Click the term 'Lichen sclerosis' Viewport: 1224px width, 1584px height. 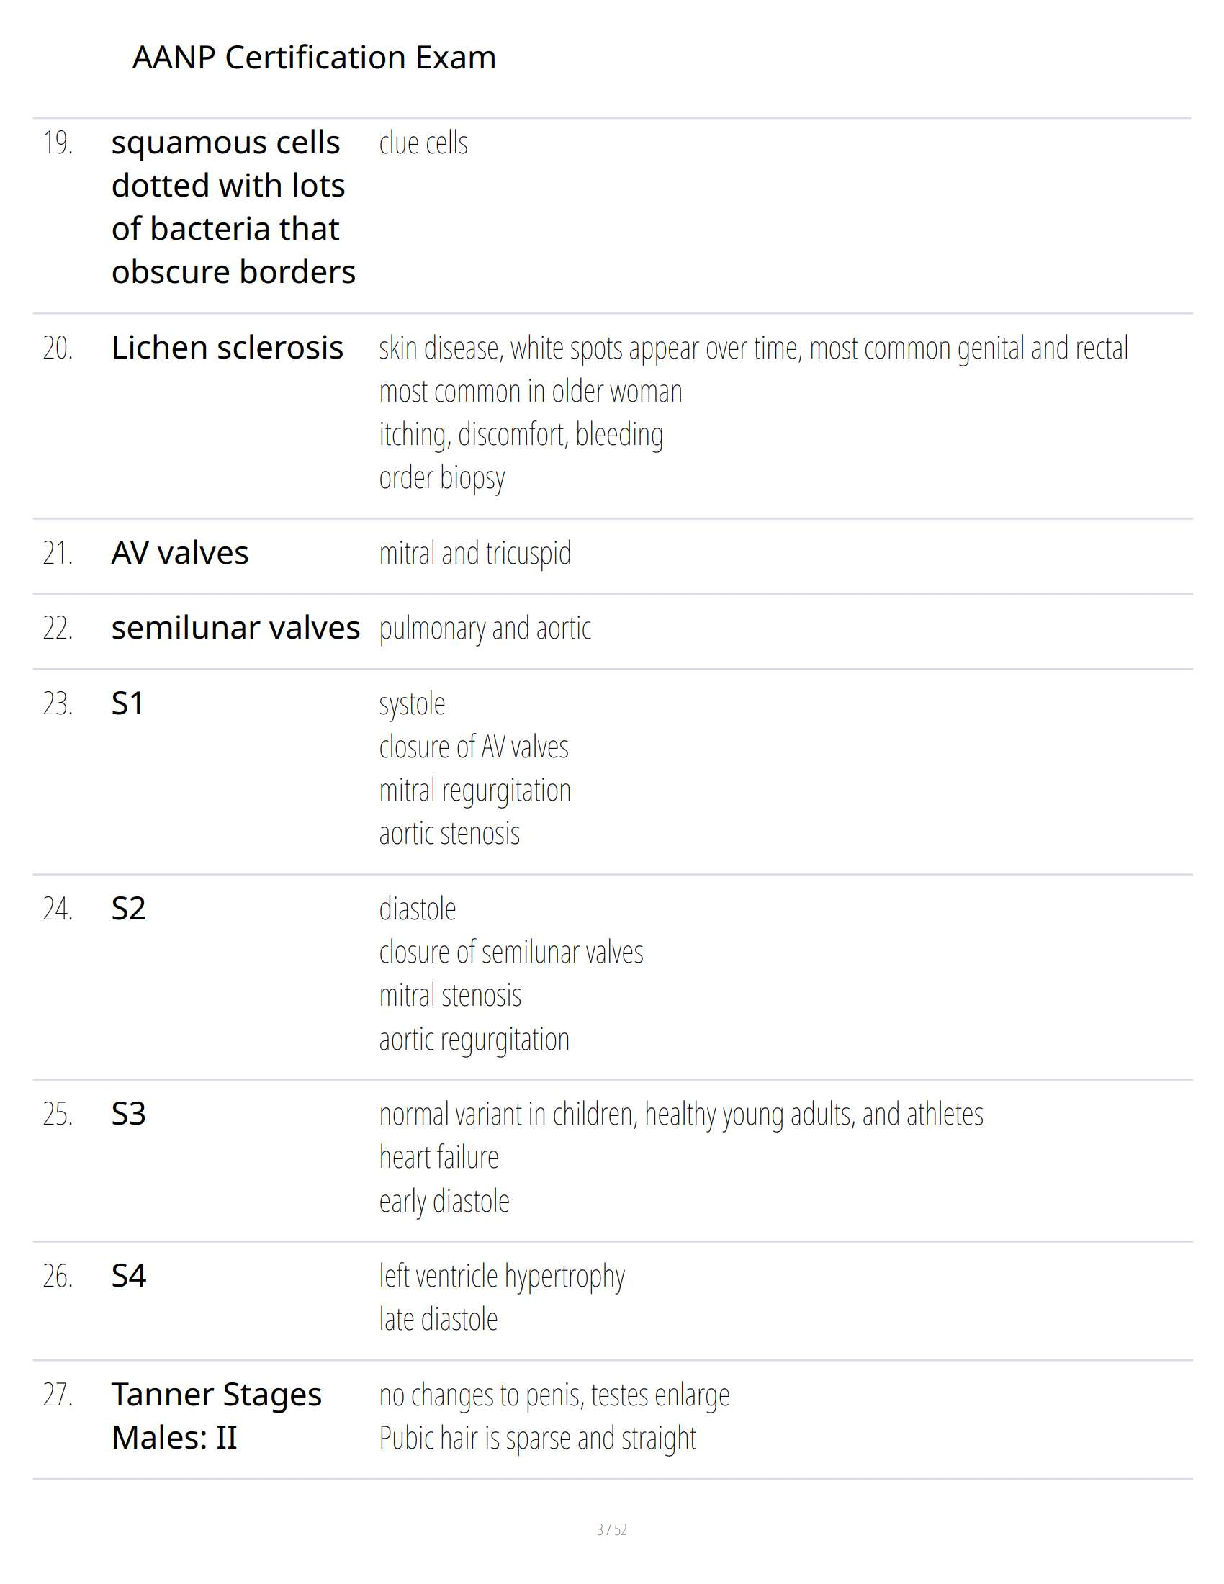(x=227, y=348)
